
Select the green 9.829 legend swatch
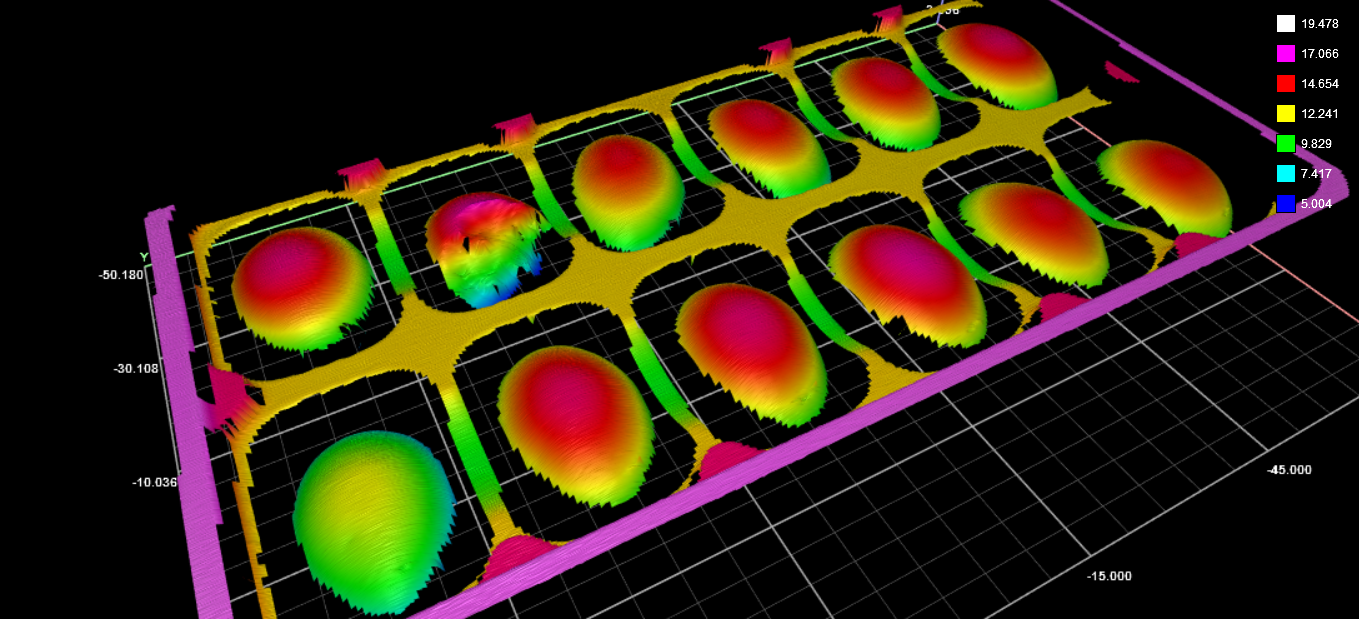[x=1286, y=144]
